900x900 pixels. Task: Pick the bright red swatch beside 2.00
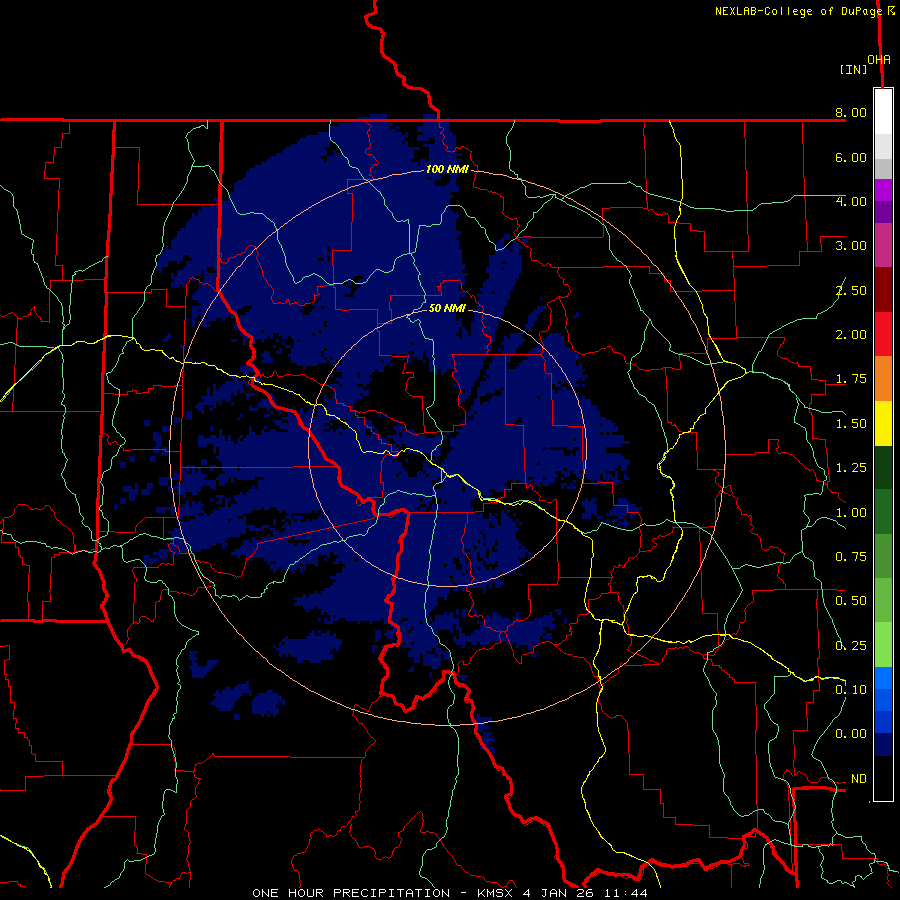(x=883, y=334)
